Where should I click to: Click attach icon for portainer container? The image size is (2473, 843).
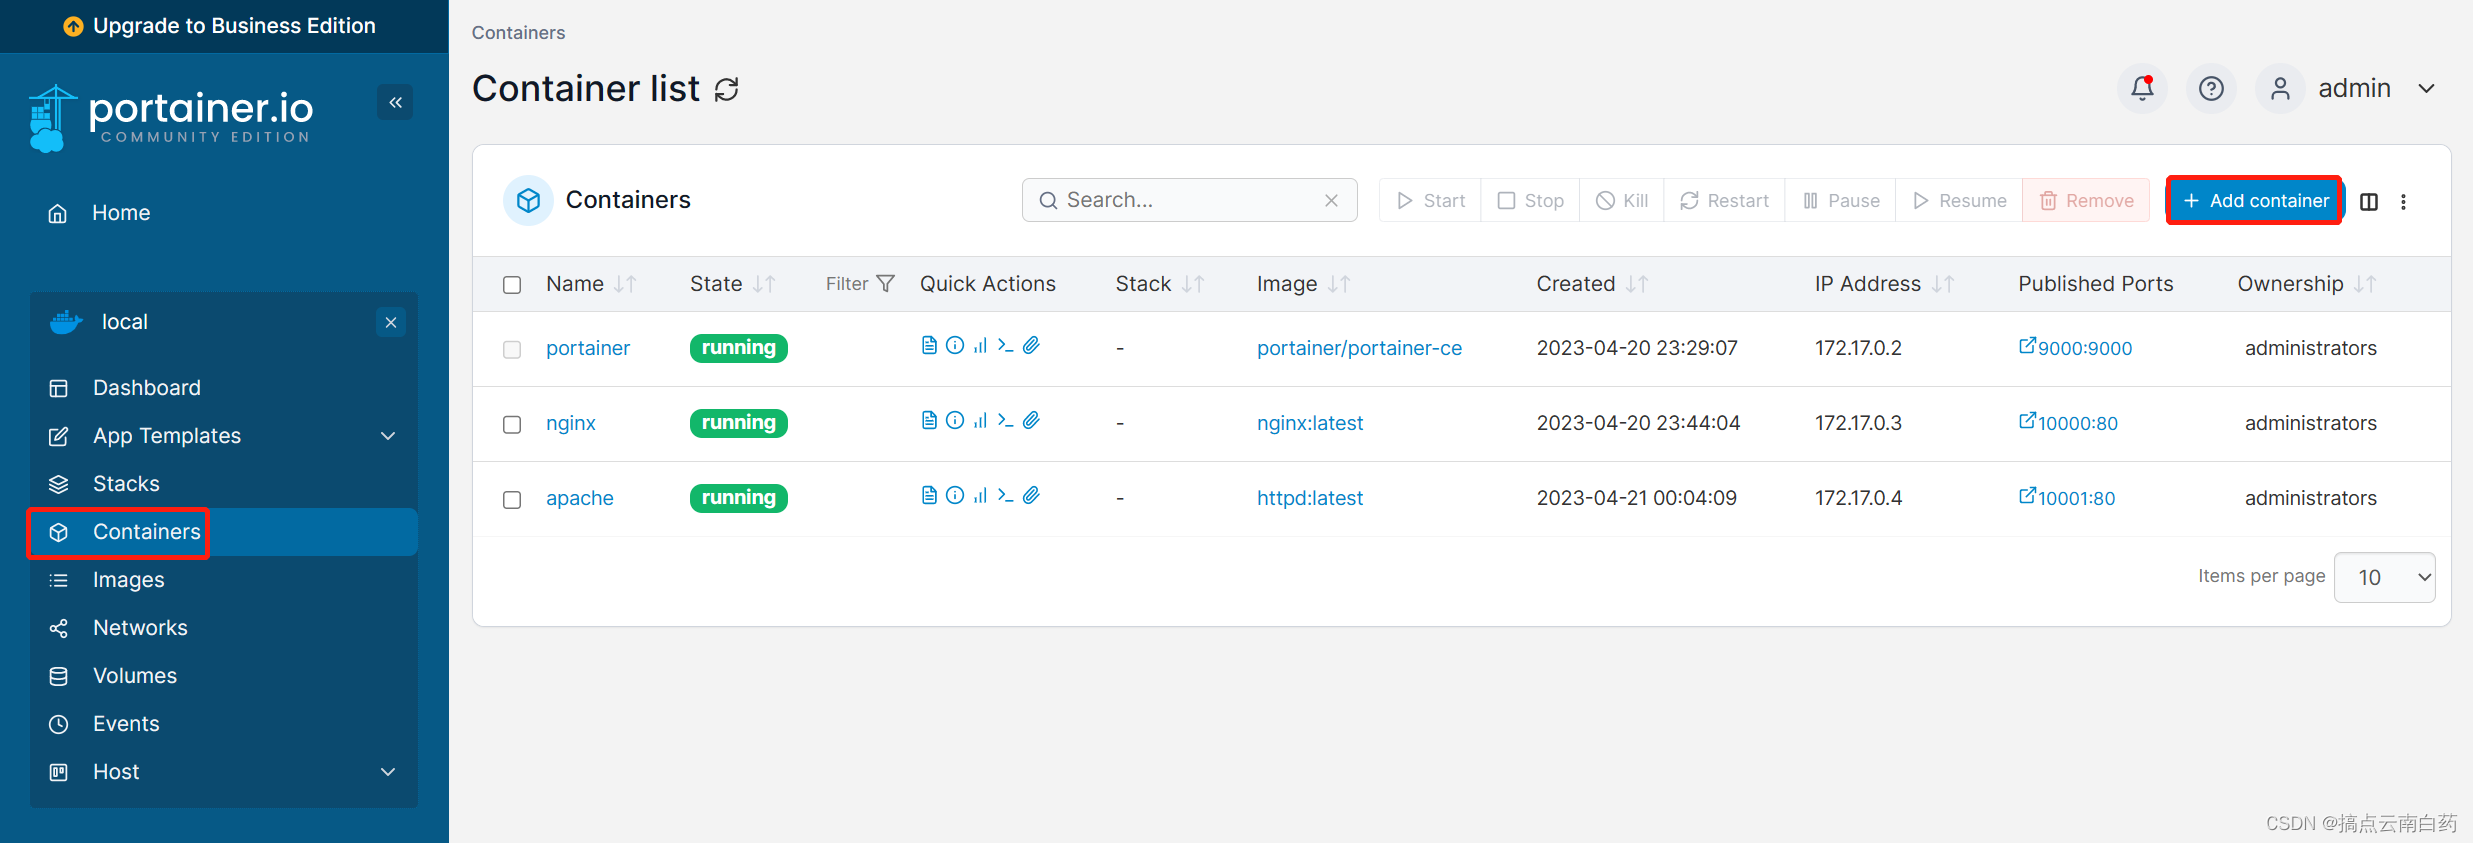click(1032, 345)
